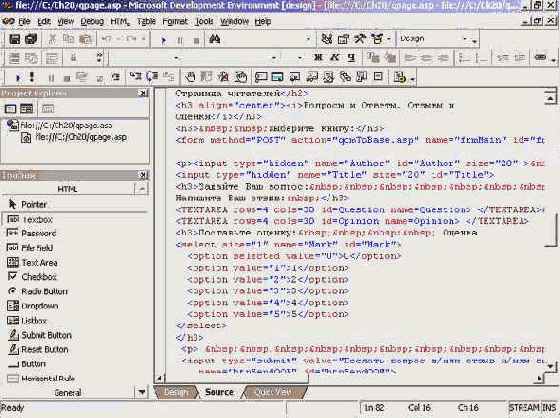
Task: Pick the foreground color button
Action: tap(373, 58)
